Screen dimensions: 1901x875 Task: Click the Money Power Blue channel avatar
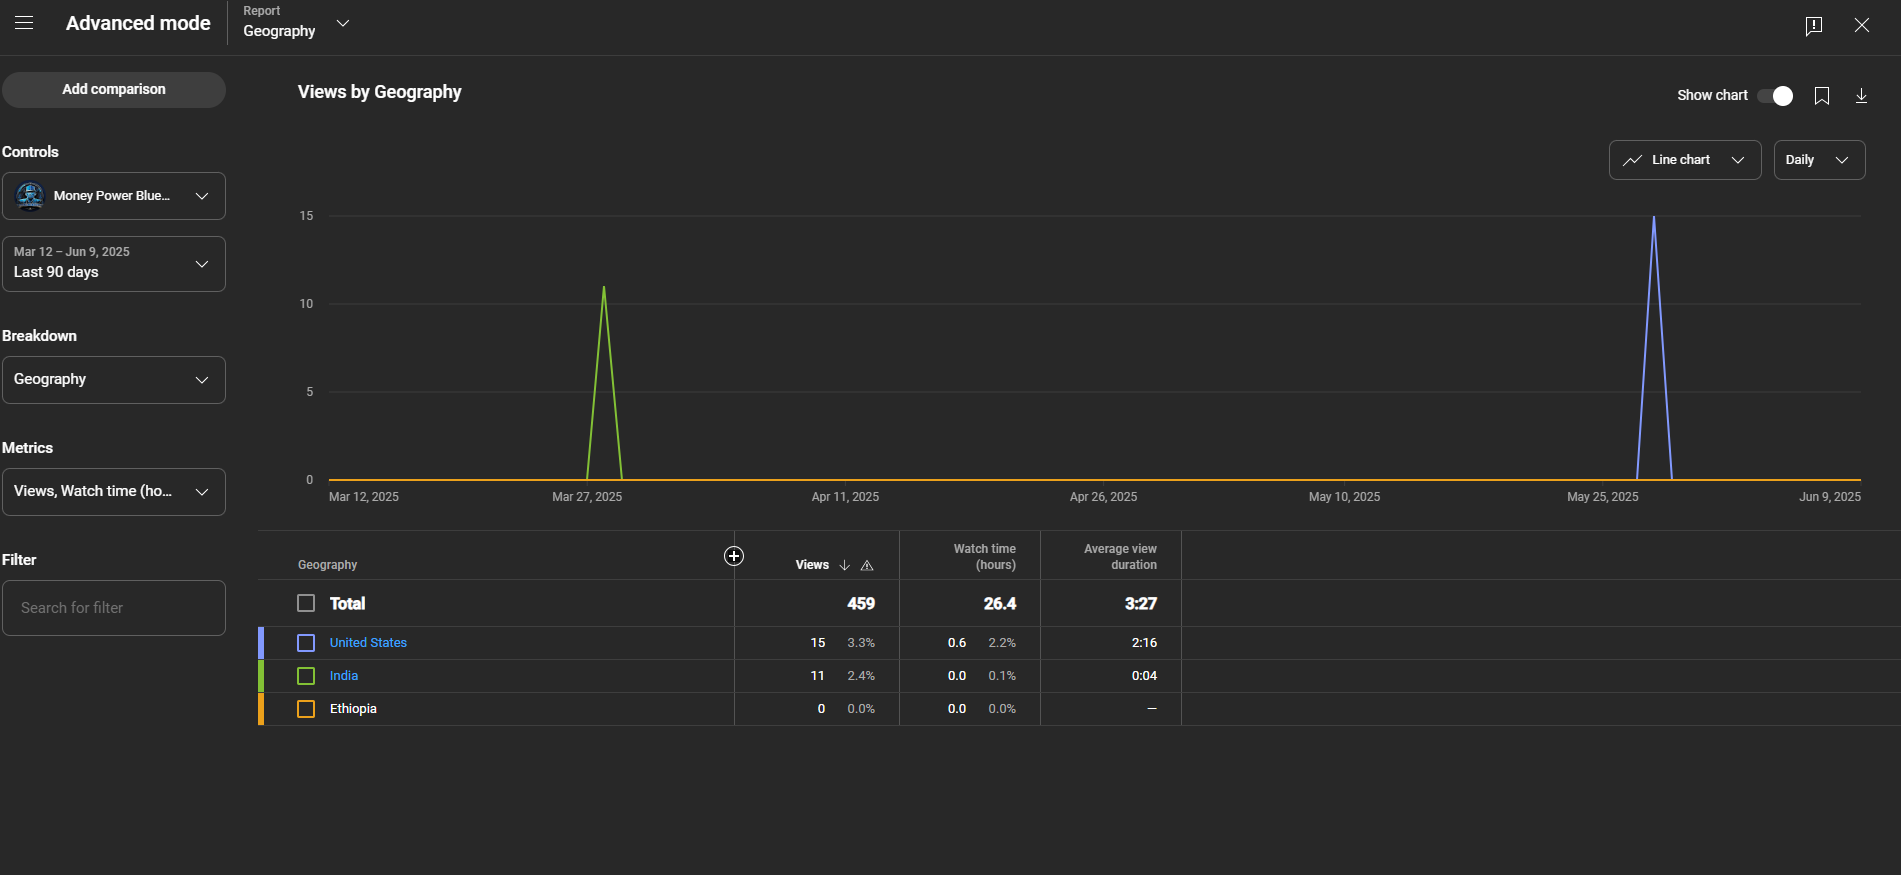tap(30, 196)
